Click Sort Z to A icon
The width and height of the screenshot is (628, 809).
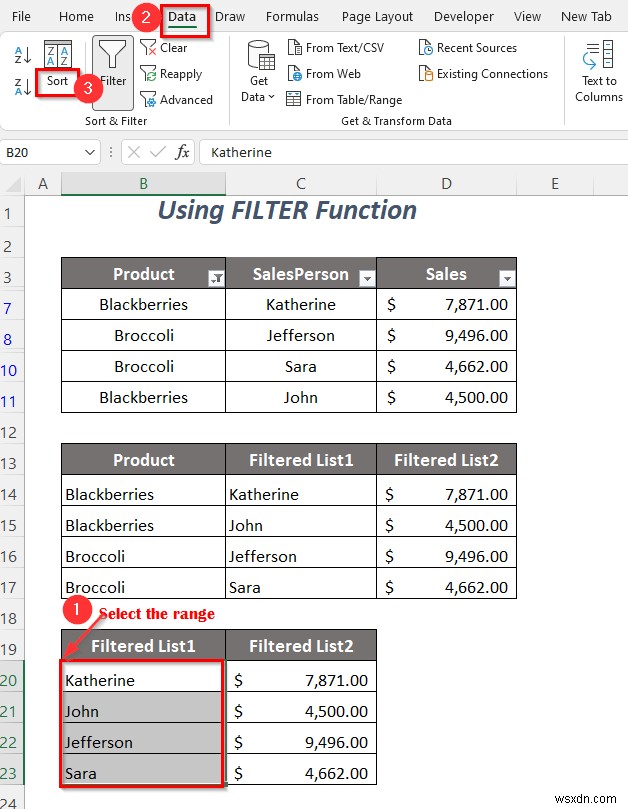[x=23, y=87]
